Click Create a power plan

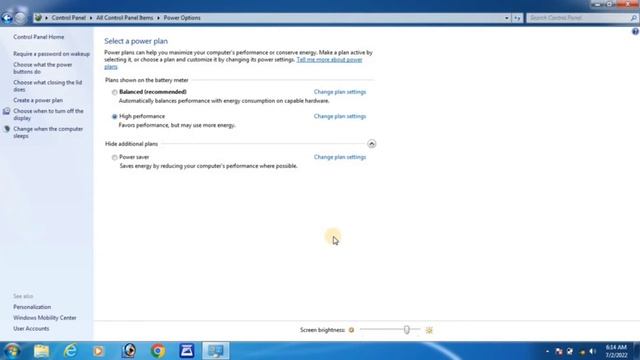point(38,100)
